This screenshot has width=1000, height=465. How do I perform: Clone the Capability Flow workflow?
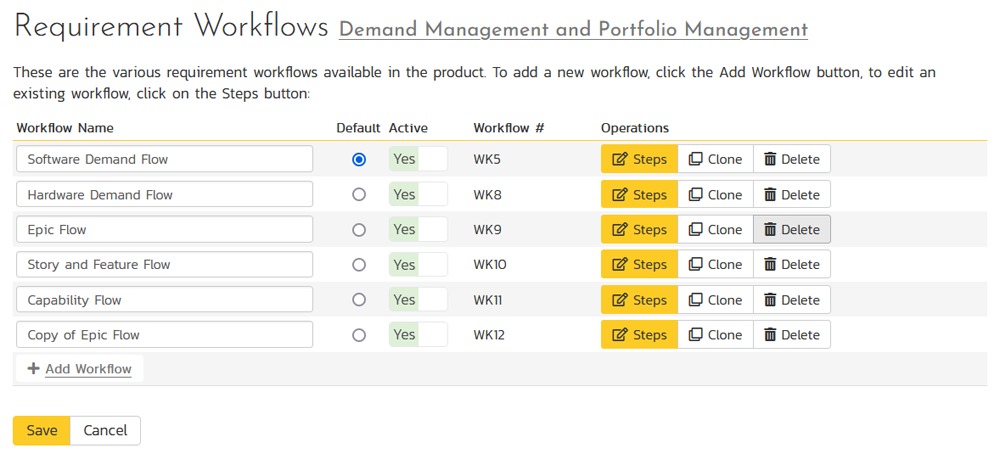715,300
